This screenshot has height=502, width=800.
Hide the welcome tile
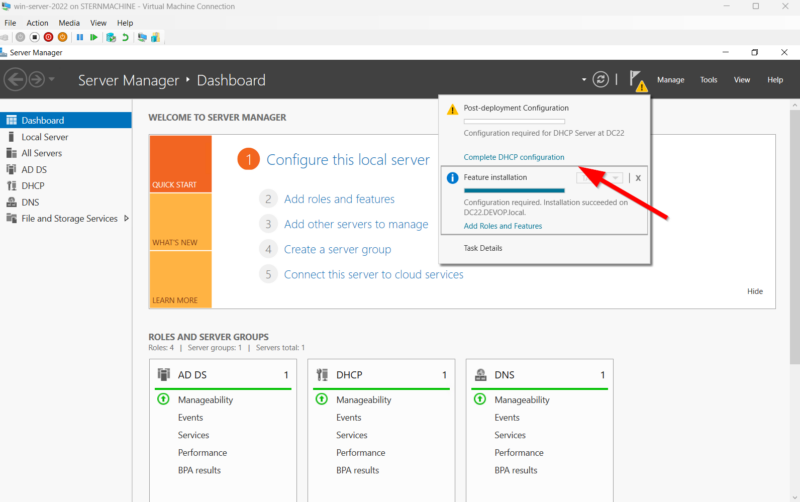[x=755, y=291]
